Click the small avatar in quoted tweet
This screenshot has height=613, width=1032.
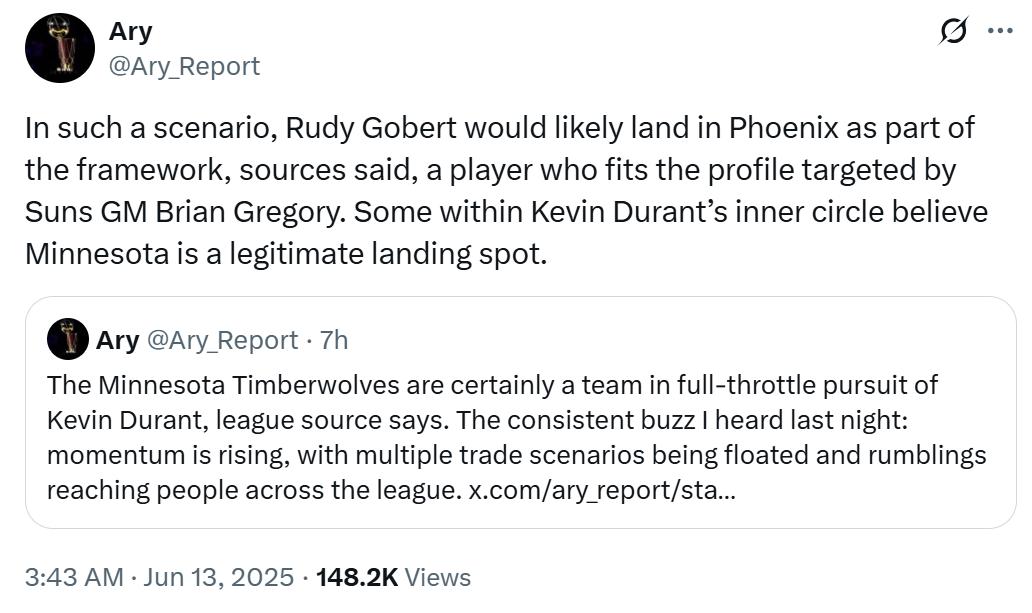pos(68,339)
